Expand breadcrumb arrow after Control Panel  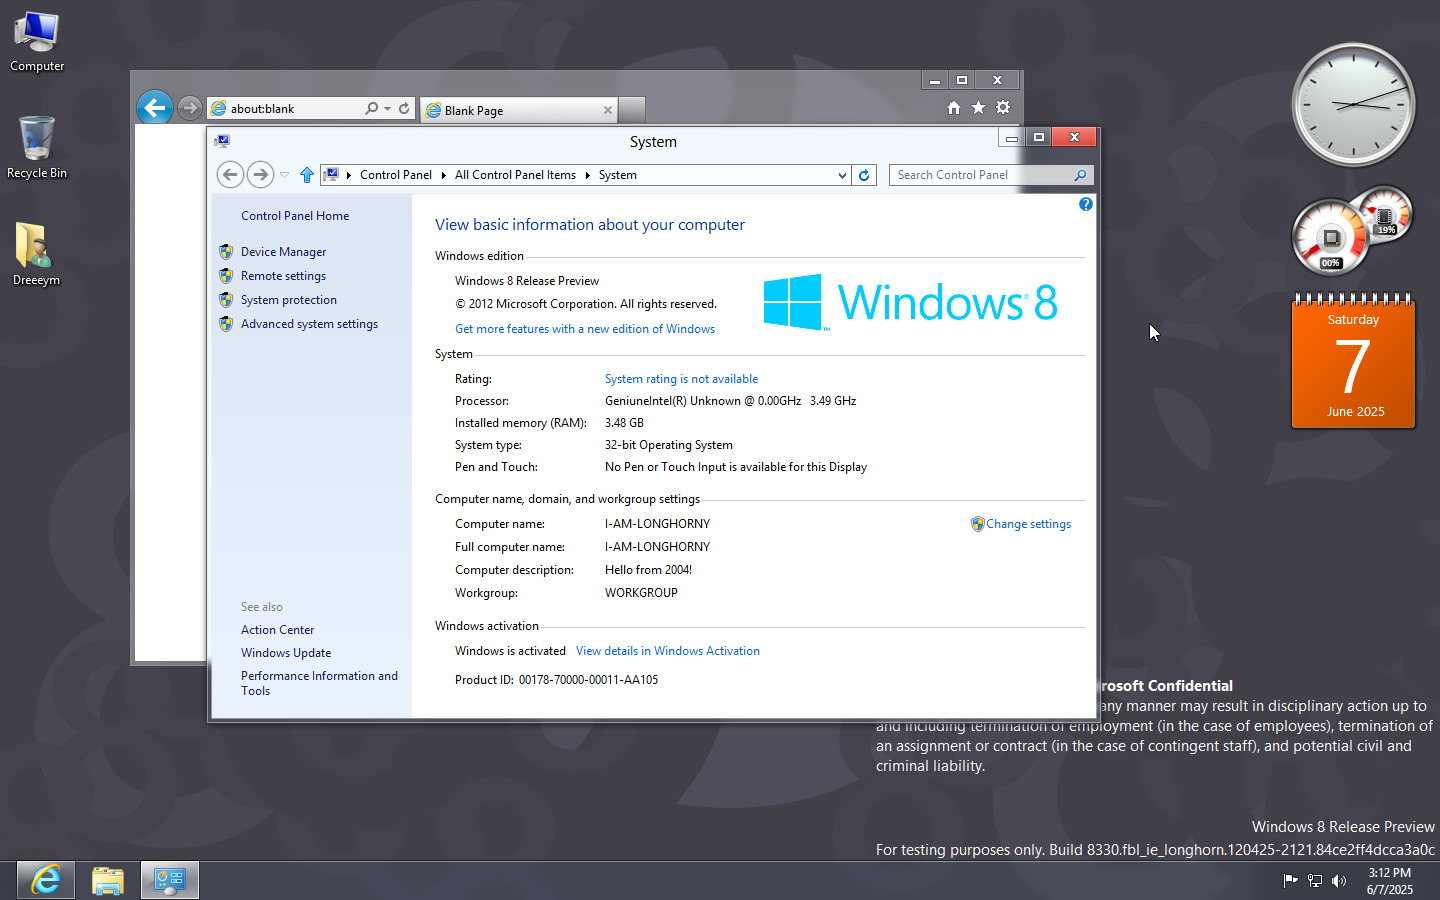(443, 175)
